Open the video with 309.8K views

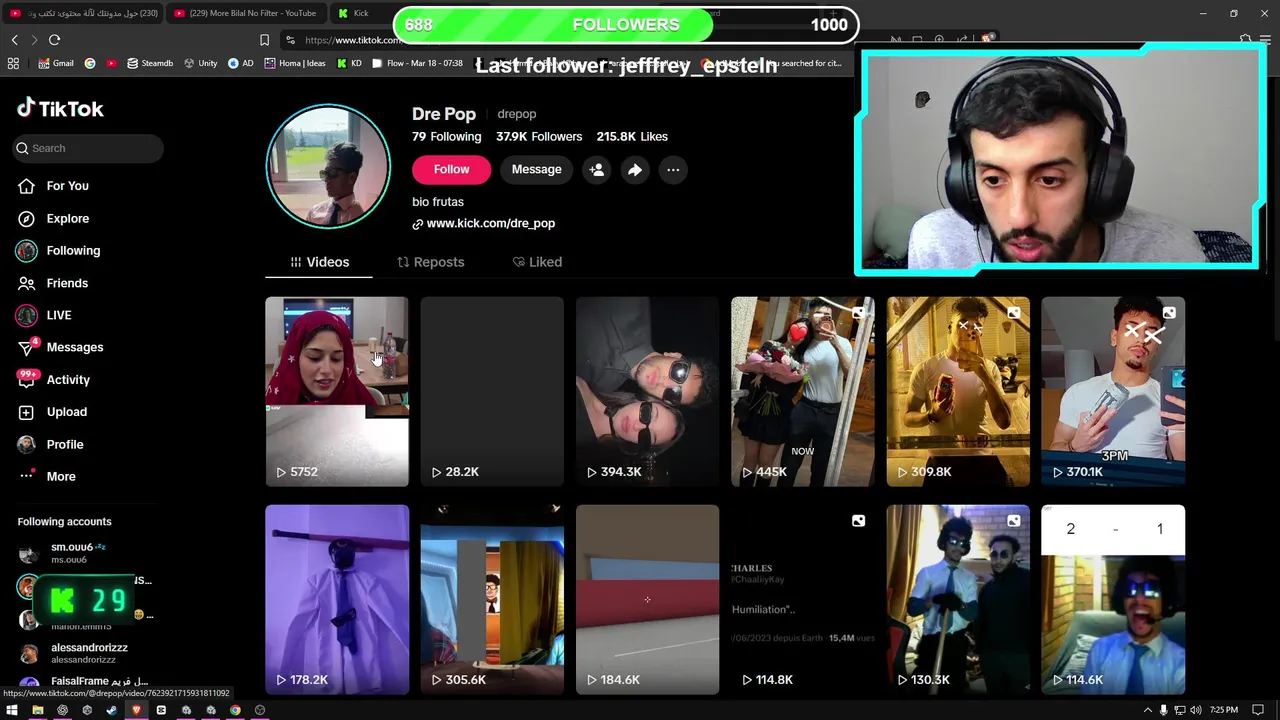point(958,391)
